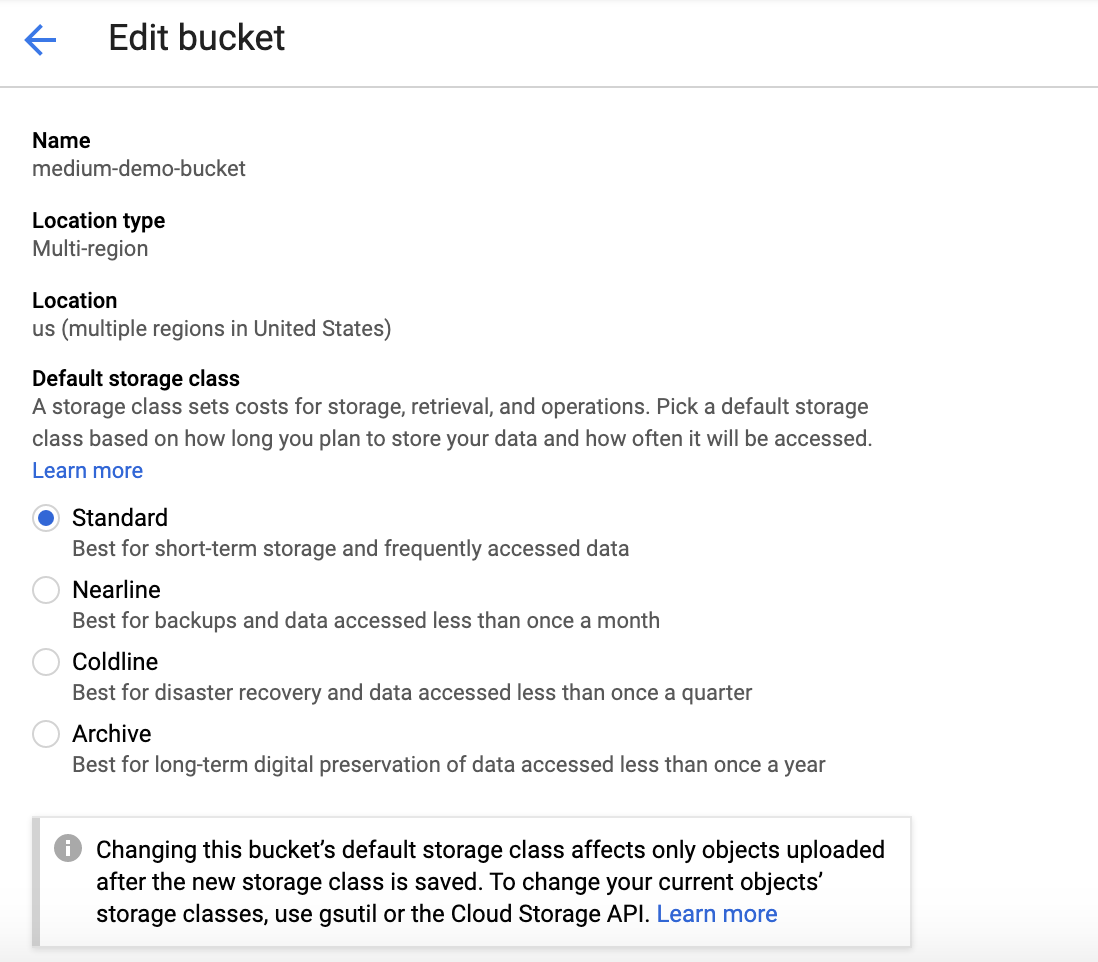Click the Multi-region location type text

90,248
